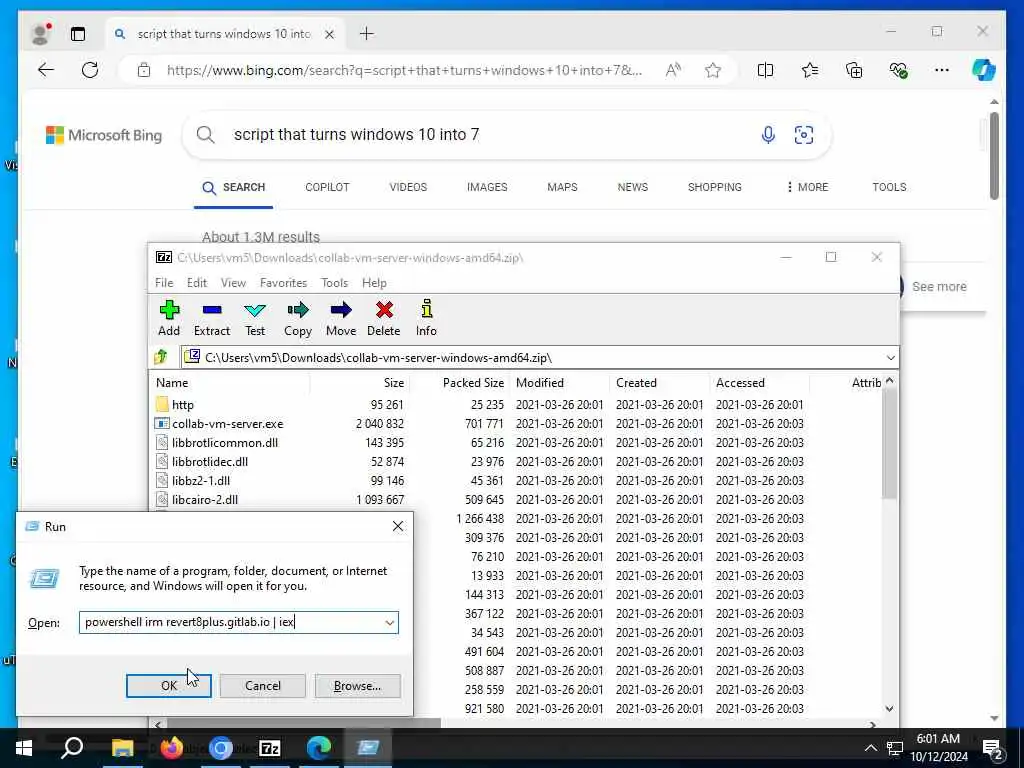1024x768 pixels.
Task: Click the Add button in 7-Zip toolbar
Action: click(169, 318)
